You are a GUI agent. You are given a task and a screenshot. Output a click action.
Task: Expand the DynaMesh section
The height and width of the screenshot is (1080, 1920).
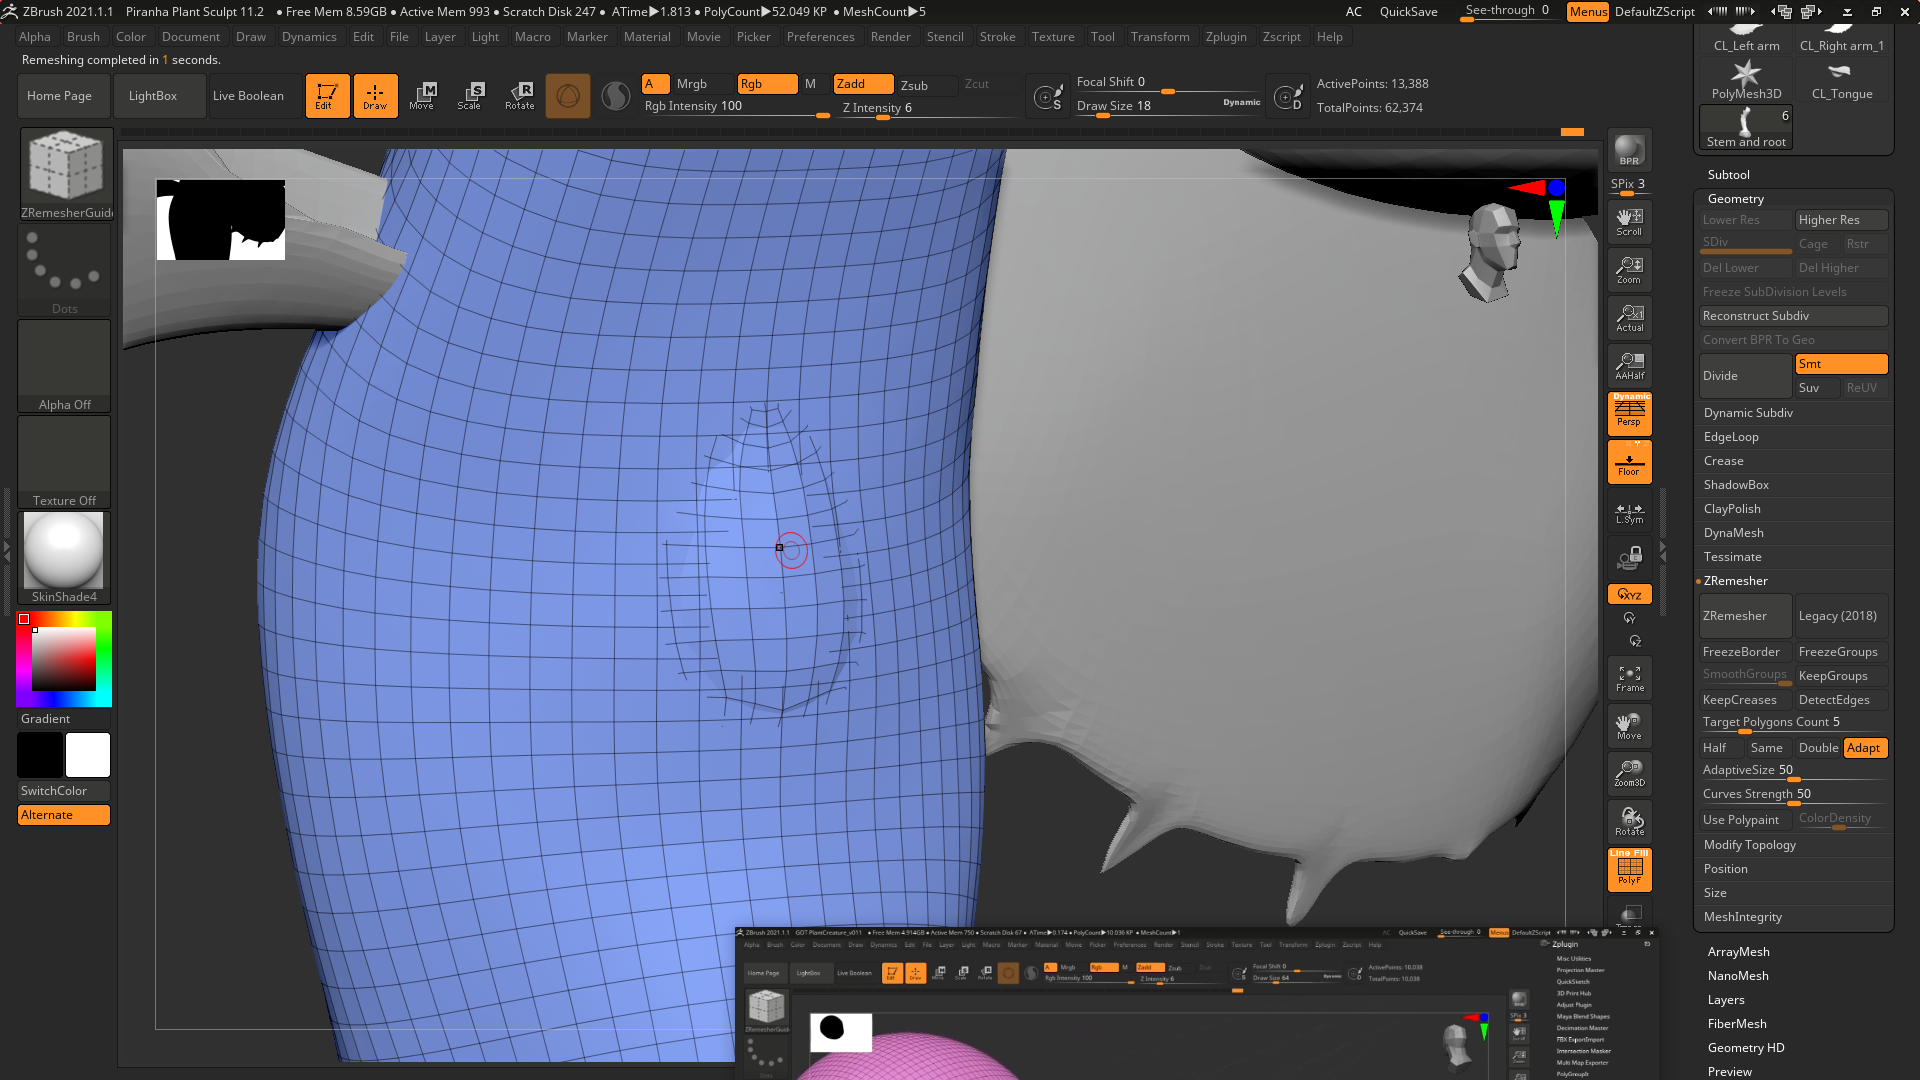click(1733, 533)
